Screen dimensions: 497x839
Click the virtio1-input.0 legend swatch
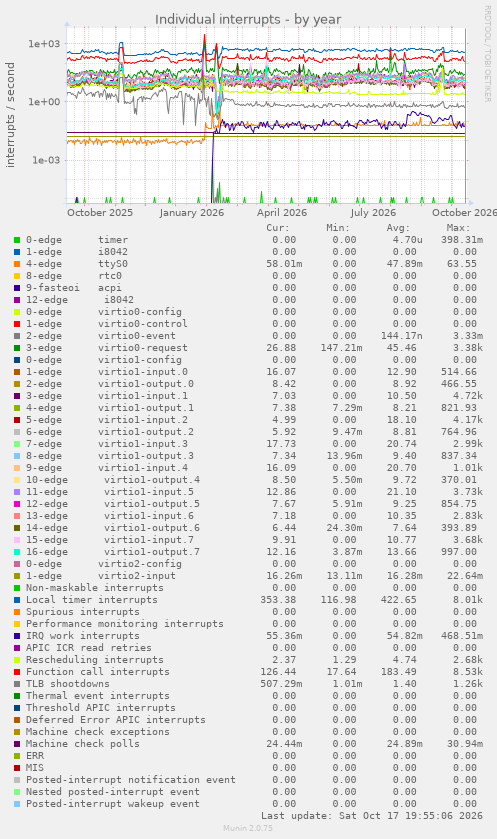point(17,372)
